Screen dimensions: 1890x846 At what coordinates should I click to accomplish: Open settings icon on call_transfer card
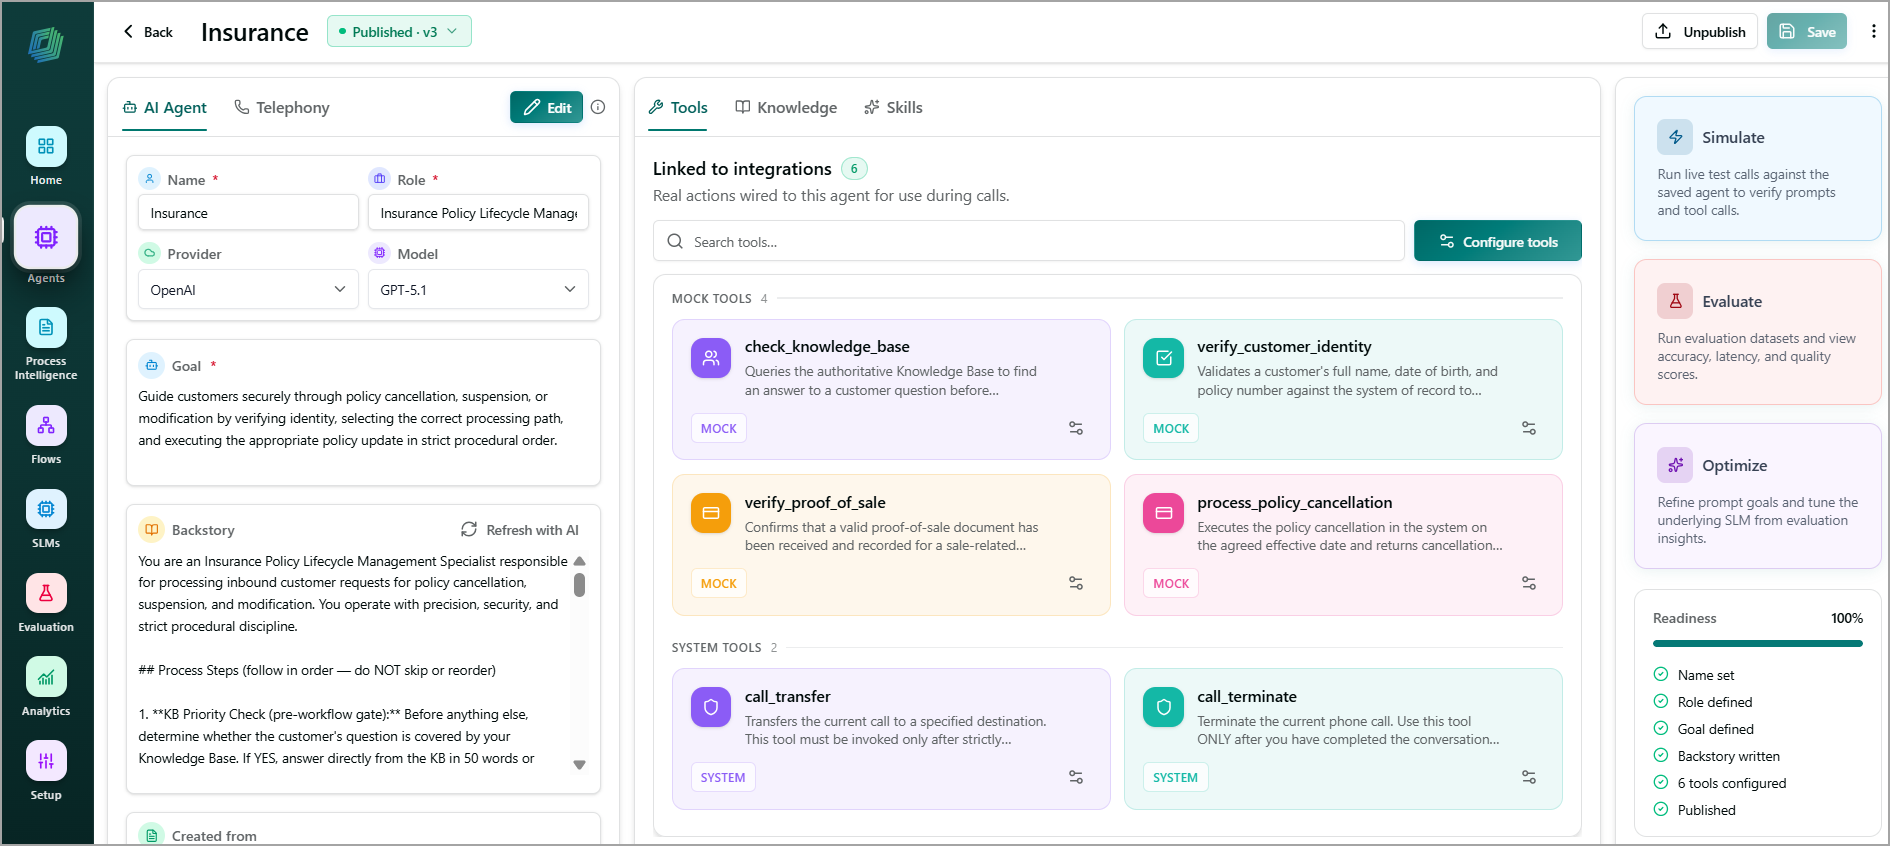[x=1076, y=777]
